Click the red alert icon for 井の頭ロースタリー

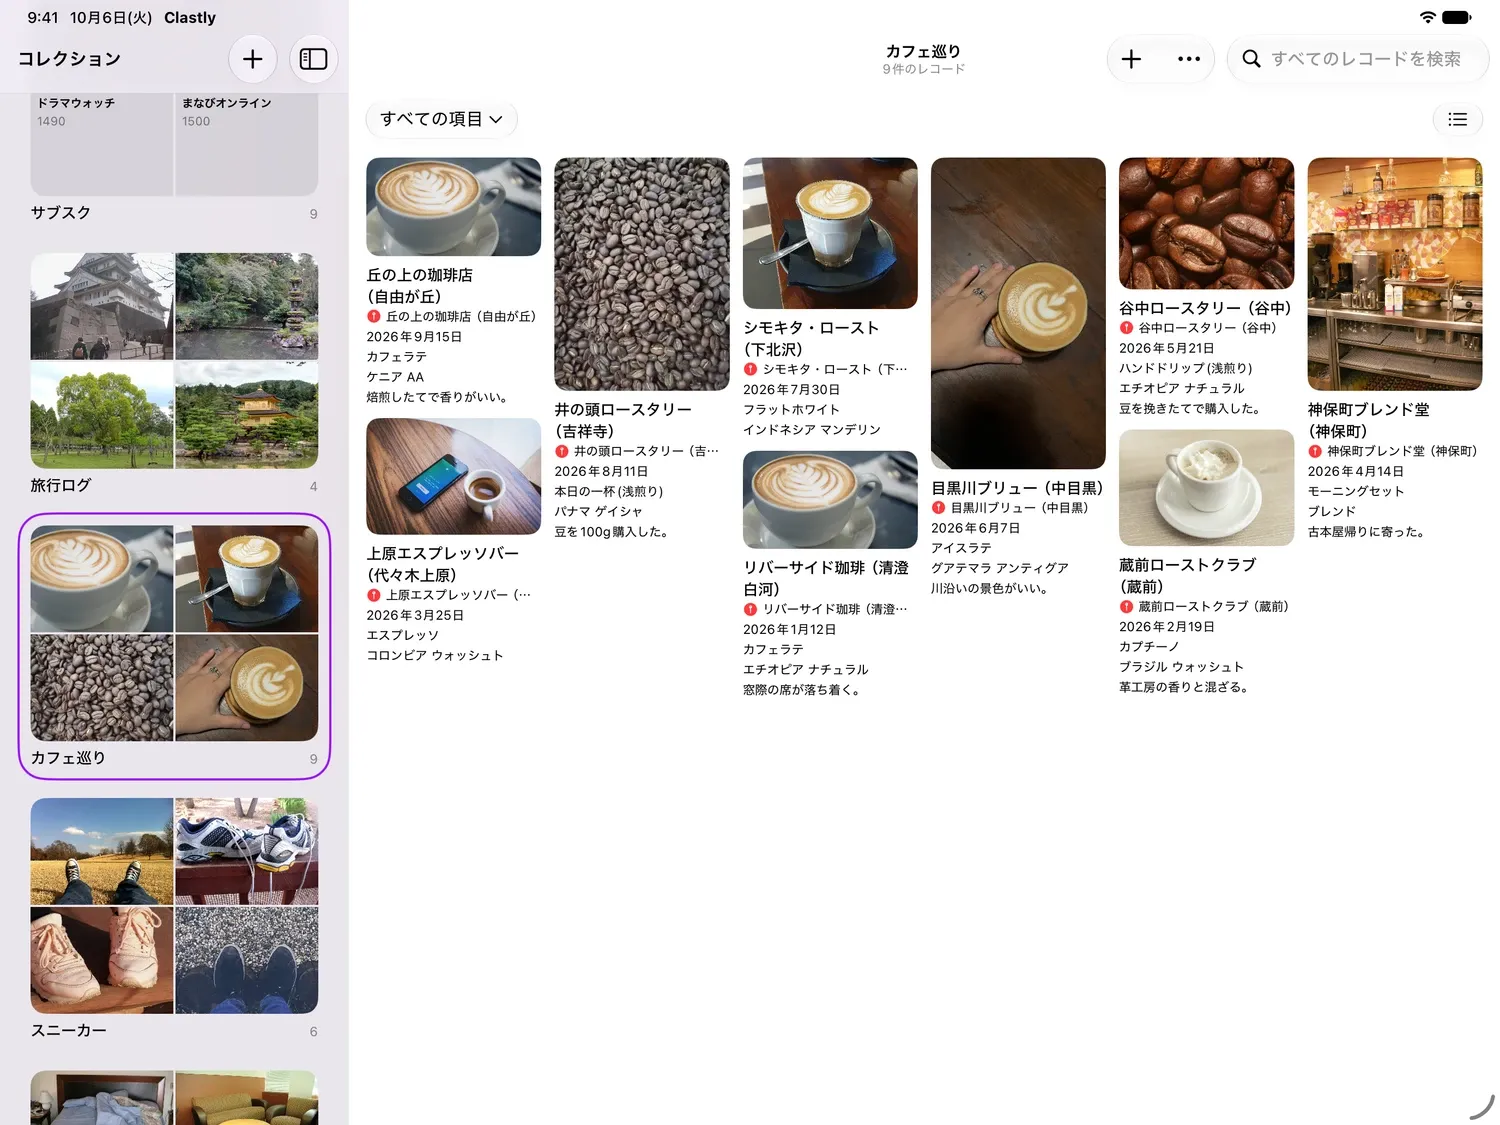click(x=562, y=451)
